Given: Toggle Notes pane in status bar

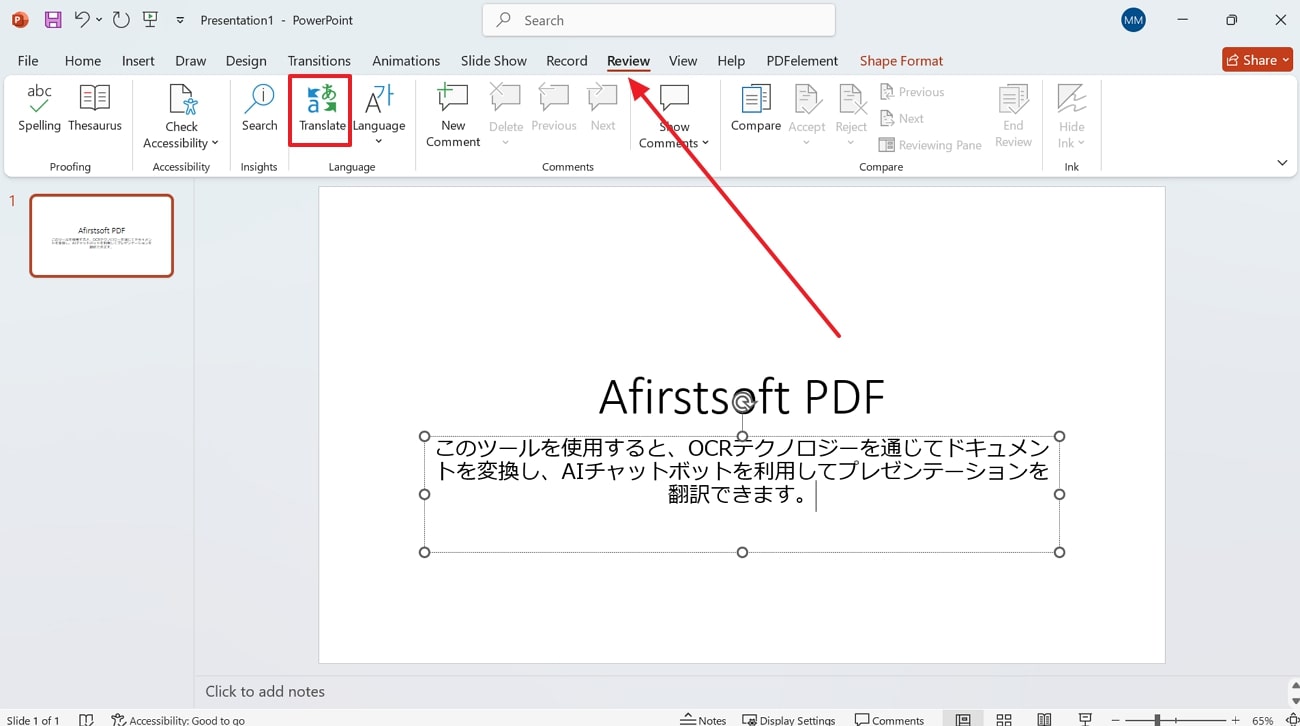Looking at the screenshot, I should tap(703, 719).
